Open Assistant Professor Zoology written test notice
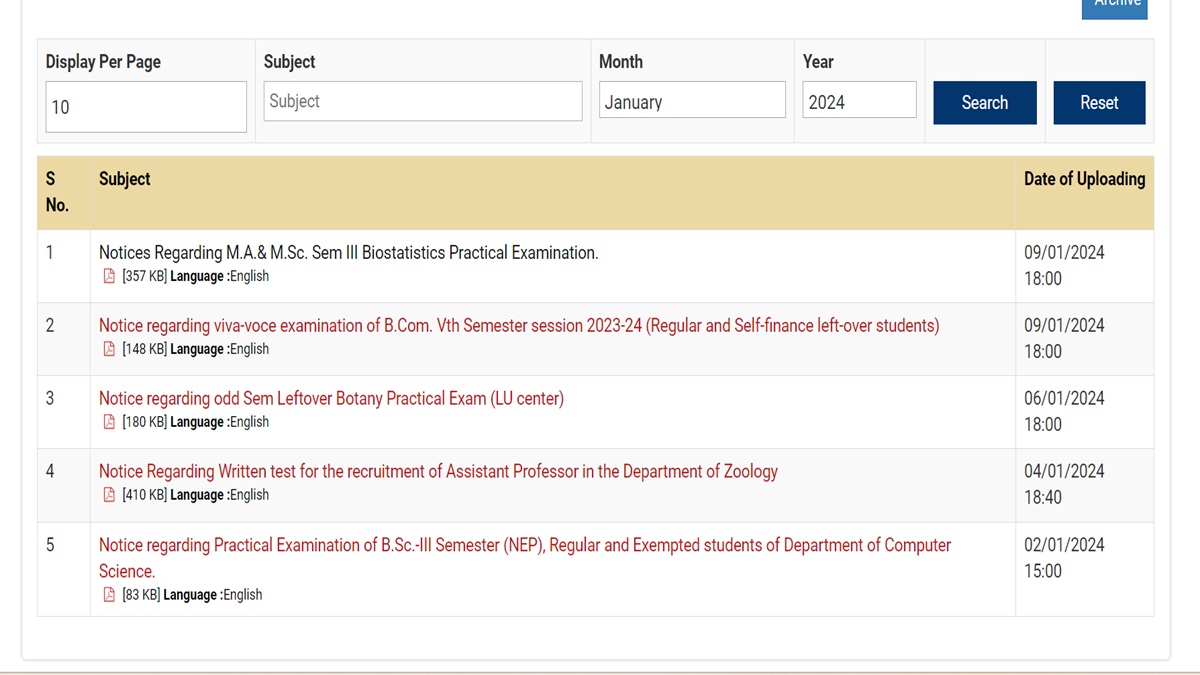This screenshot has height=675, width=1200. [438, 472]
